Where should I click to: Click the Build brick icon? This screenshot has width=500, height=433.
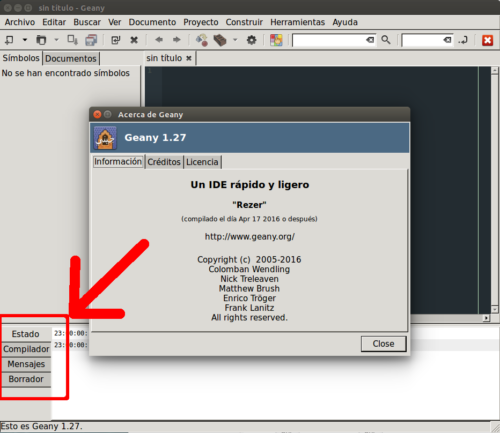pos(220,40)
